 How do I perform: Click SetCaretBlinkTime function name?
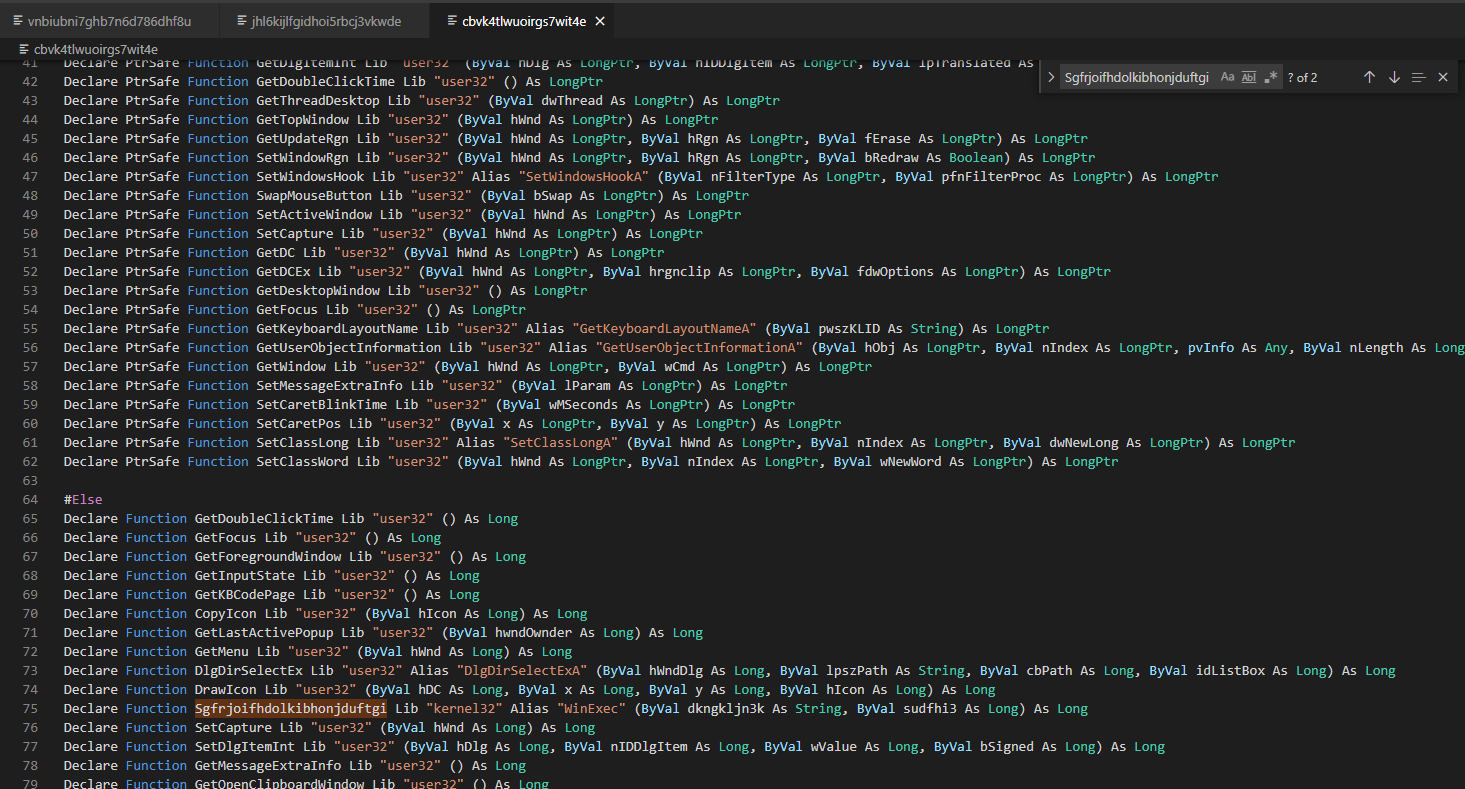[x=322, y=404]
